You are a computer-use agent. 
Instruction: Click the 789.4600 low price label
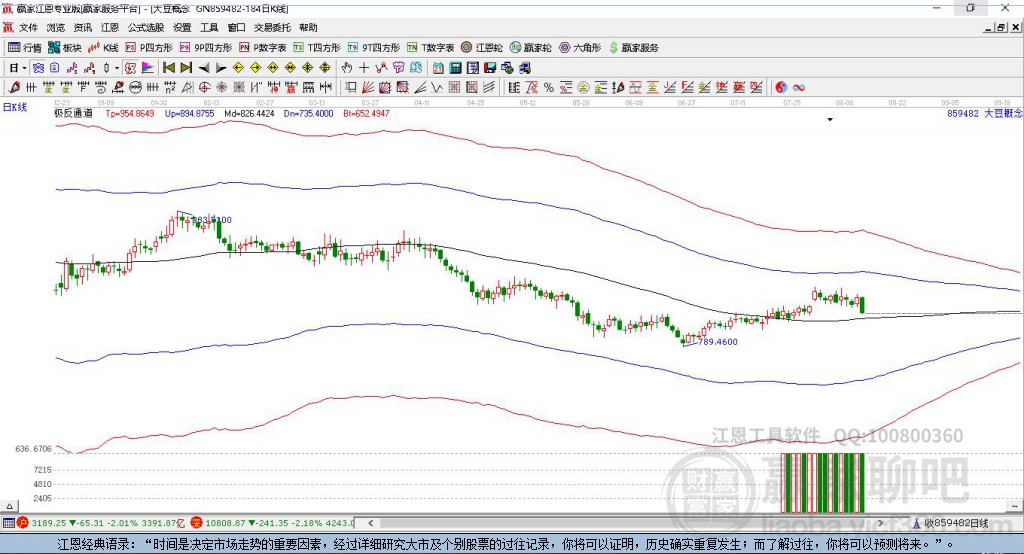[x=718, y=342]
